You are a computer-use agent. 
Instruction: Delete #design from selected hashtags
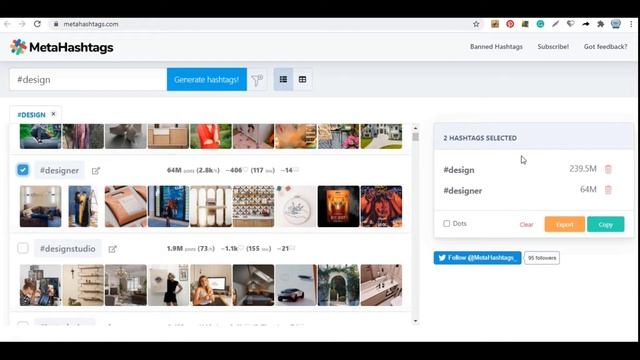point(608,169)
